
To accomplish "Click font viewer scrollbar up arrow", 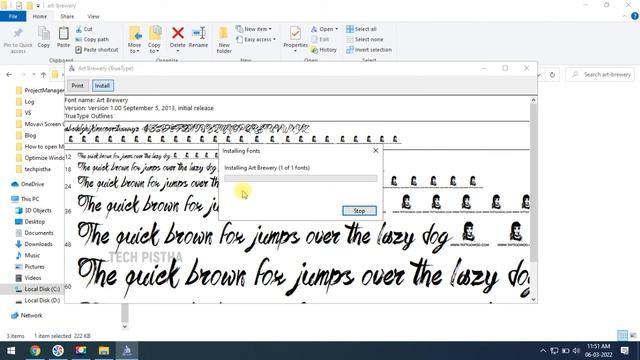I will pyautogui.click(x=533, y=100).
